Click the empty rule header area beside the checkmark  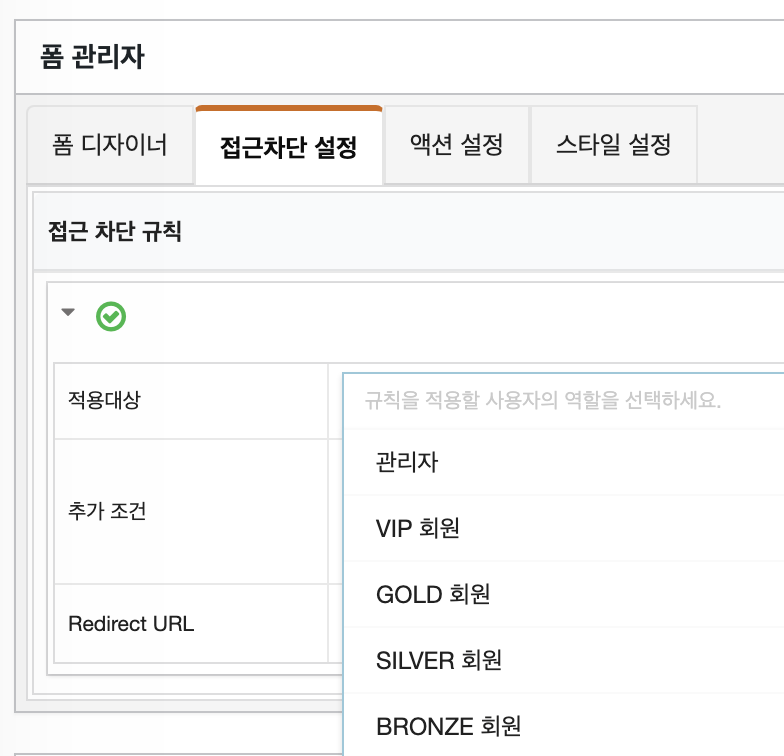450,316
